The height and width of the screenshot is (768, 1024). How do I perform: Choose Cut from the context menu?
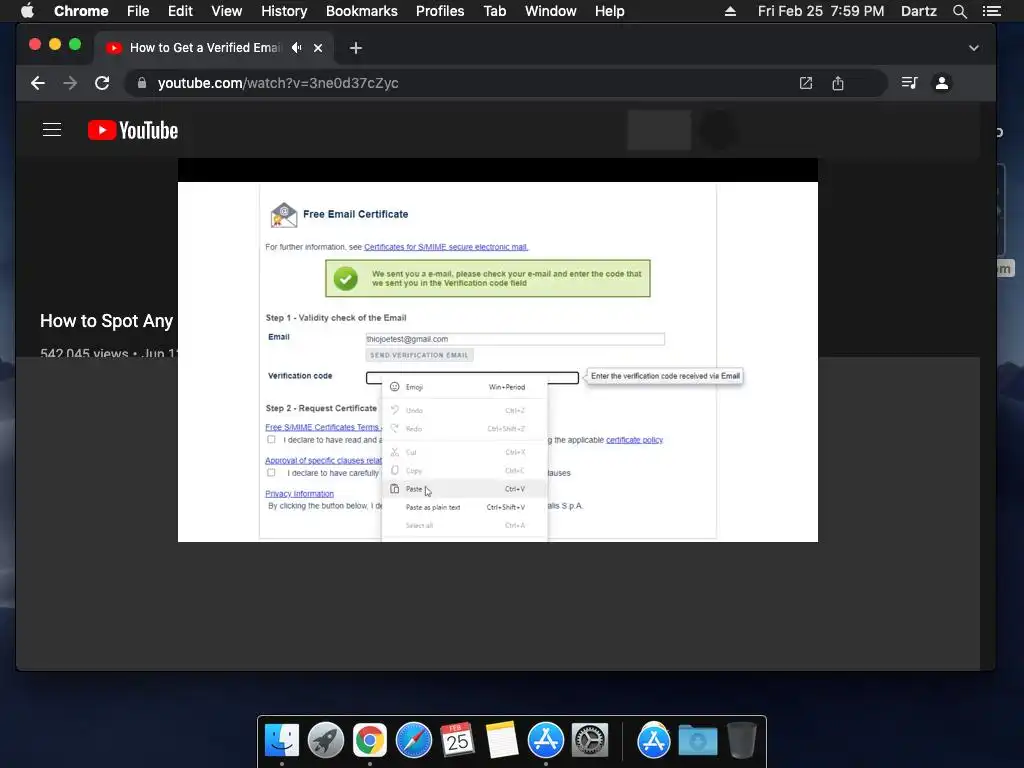tap(464, 453)
